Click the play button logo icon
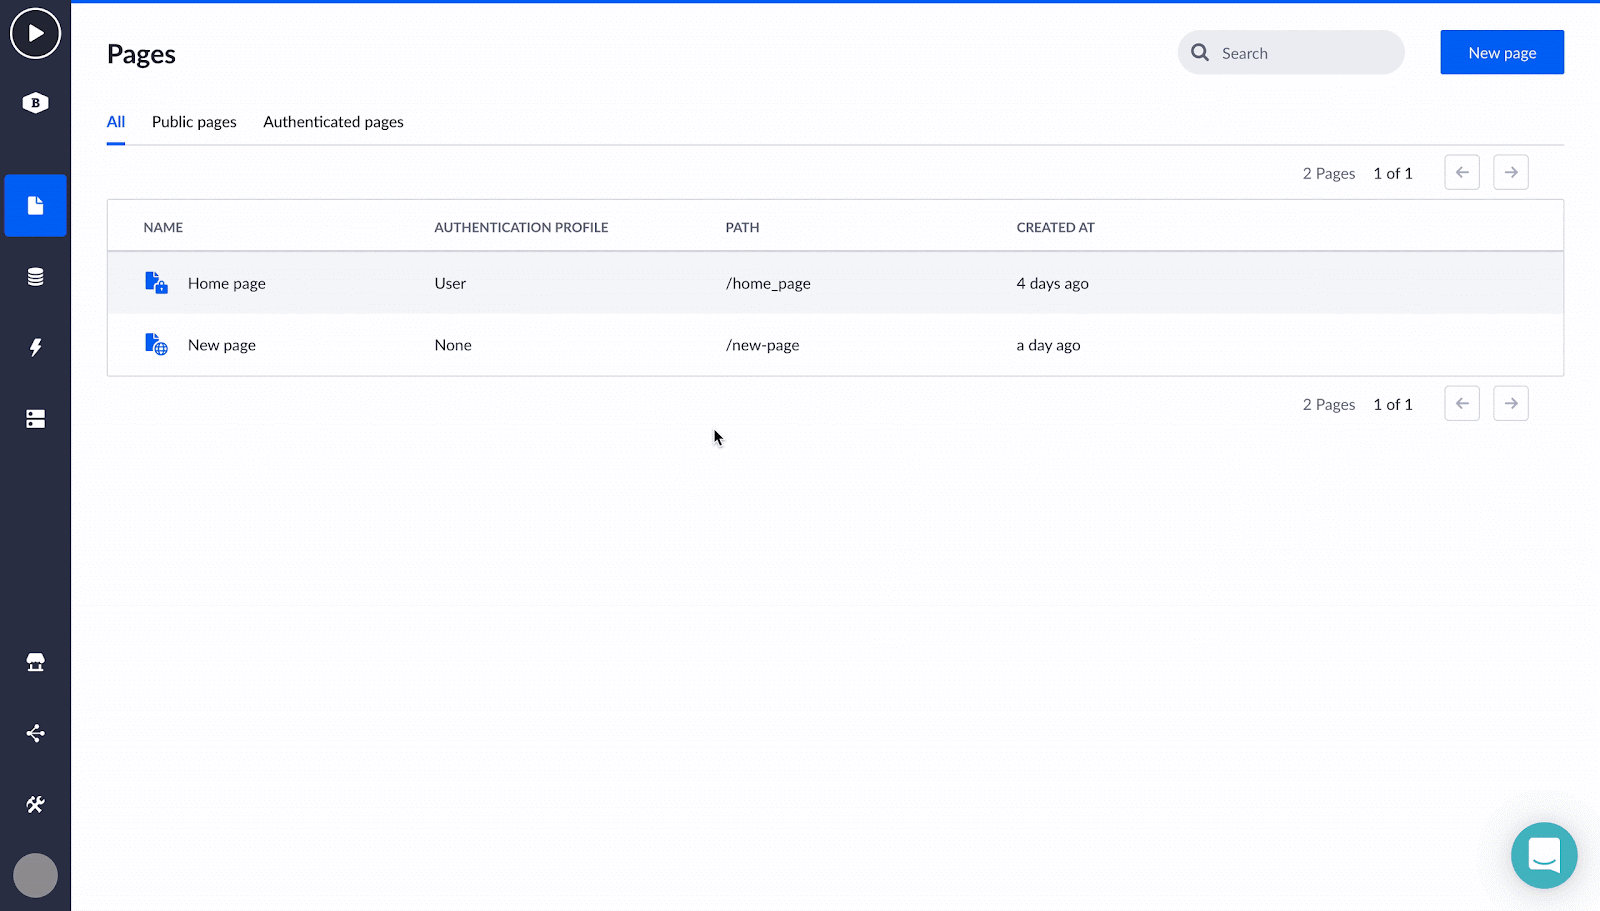The width and height of the screenshot is (1600, 911). coord(35,33)
